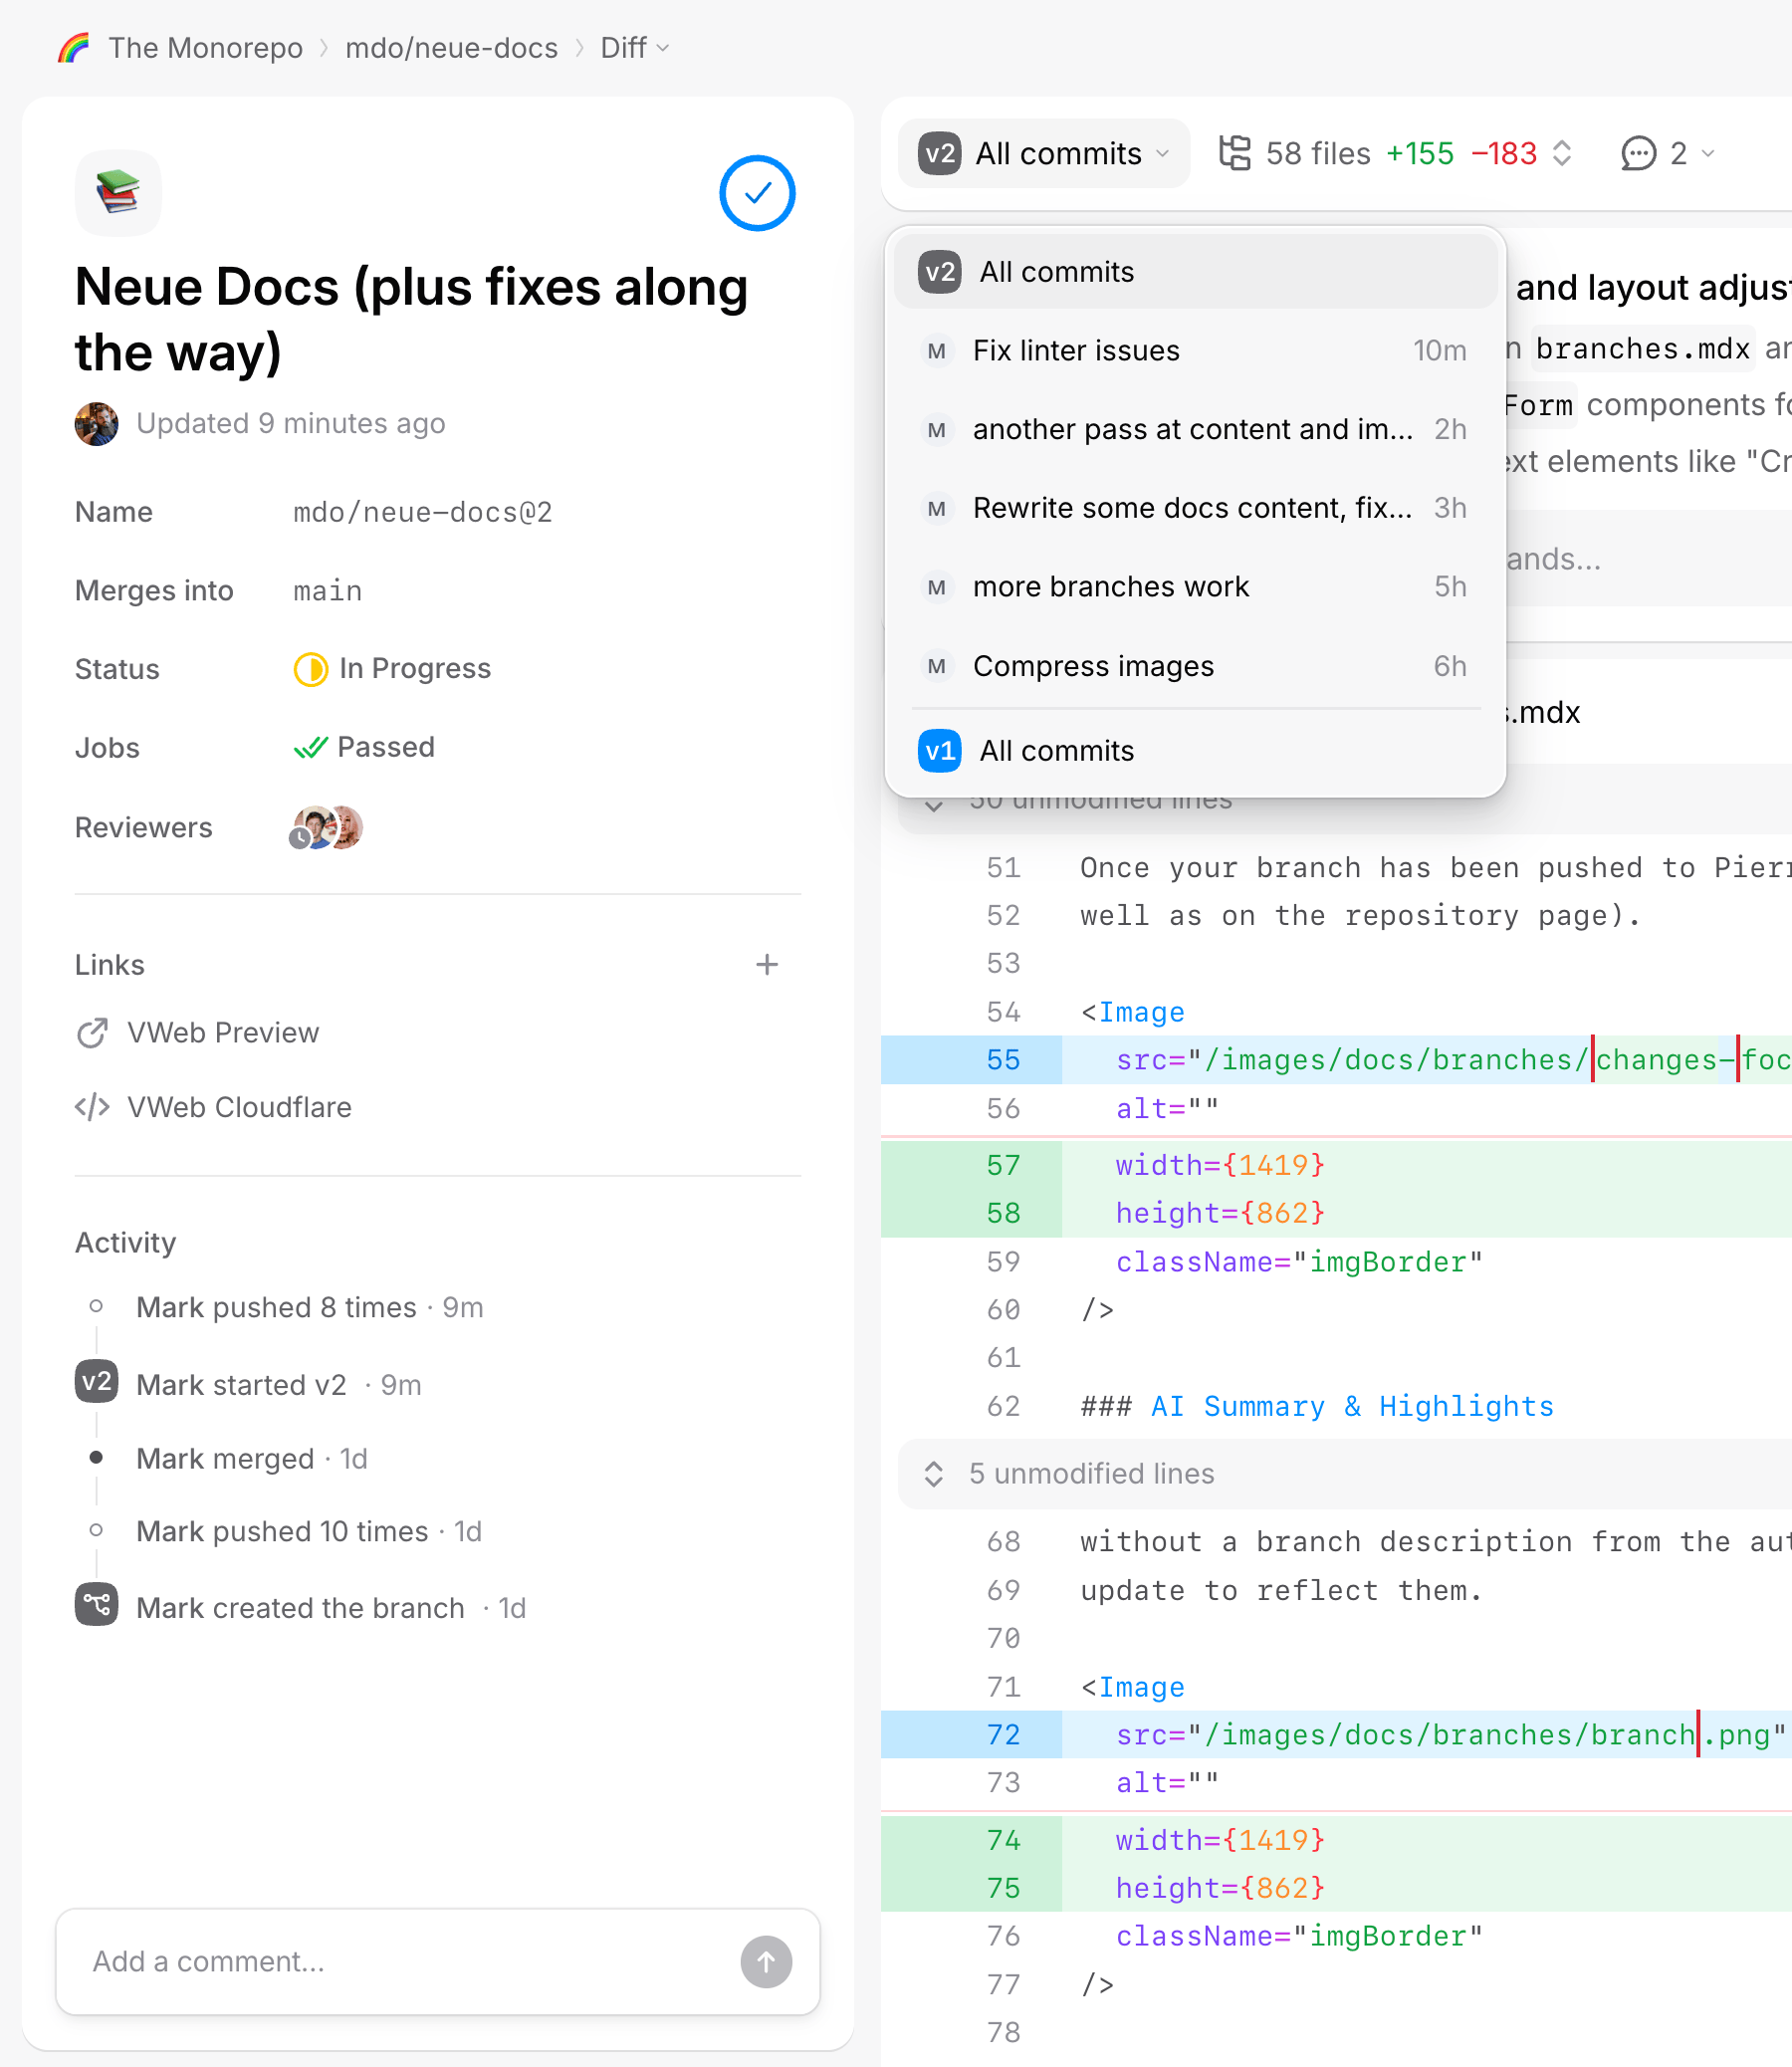Toggle the files changed up-down stepper

[x=1562, y=154]
